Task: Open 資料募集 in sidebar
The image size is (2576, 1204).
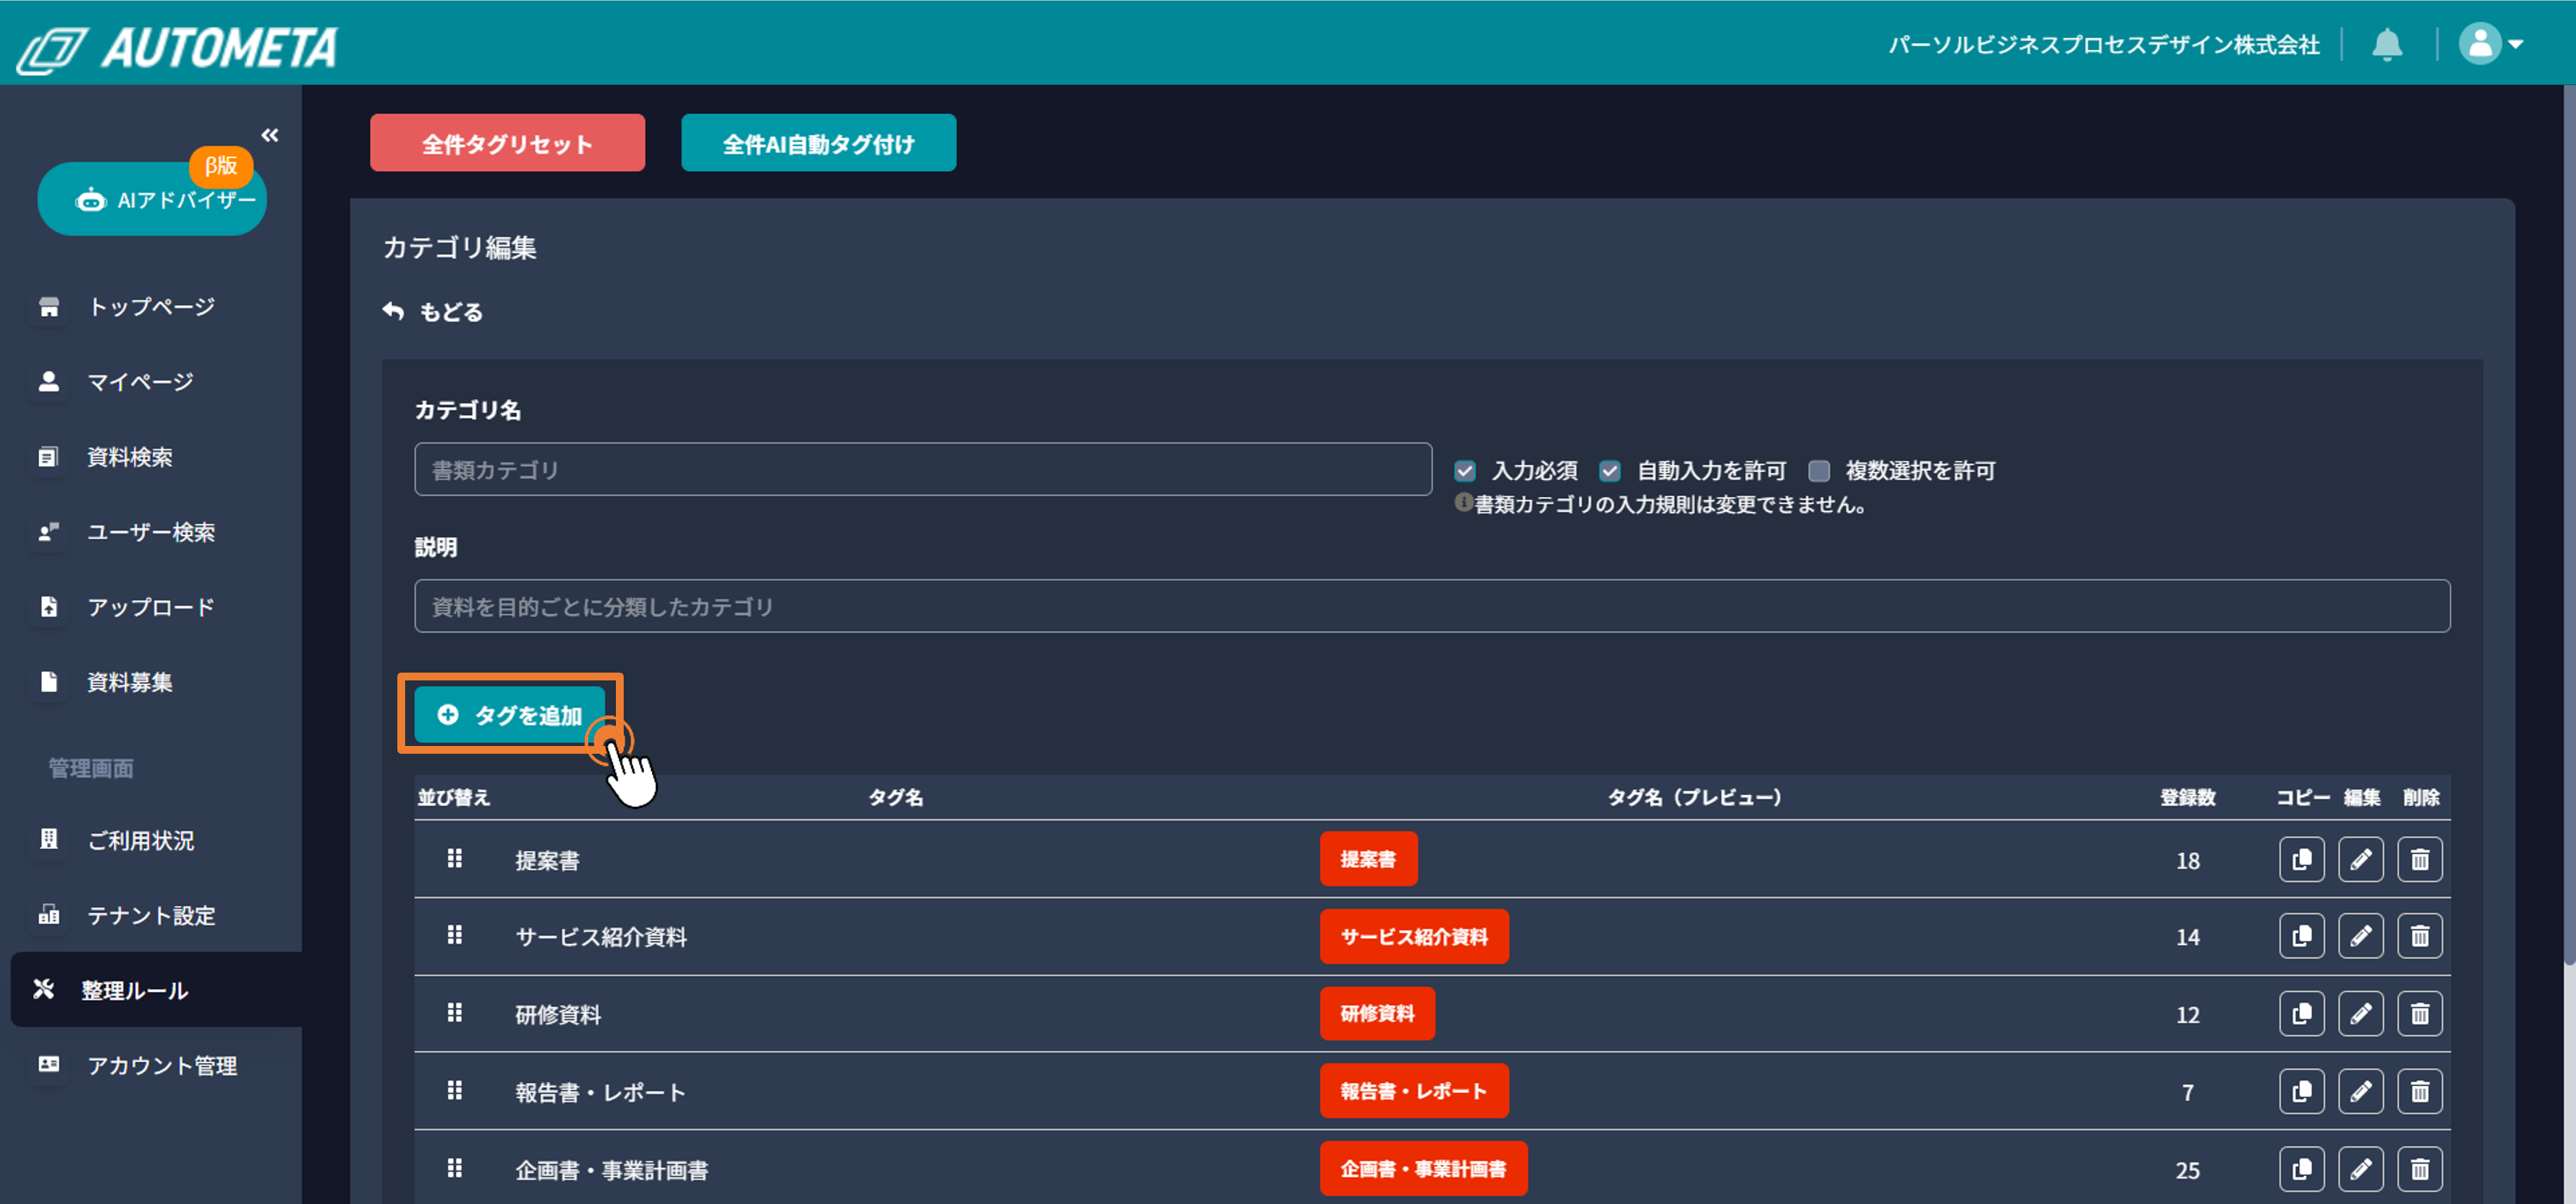Action: pos(129,682)
